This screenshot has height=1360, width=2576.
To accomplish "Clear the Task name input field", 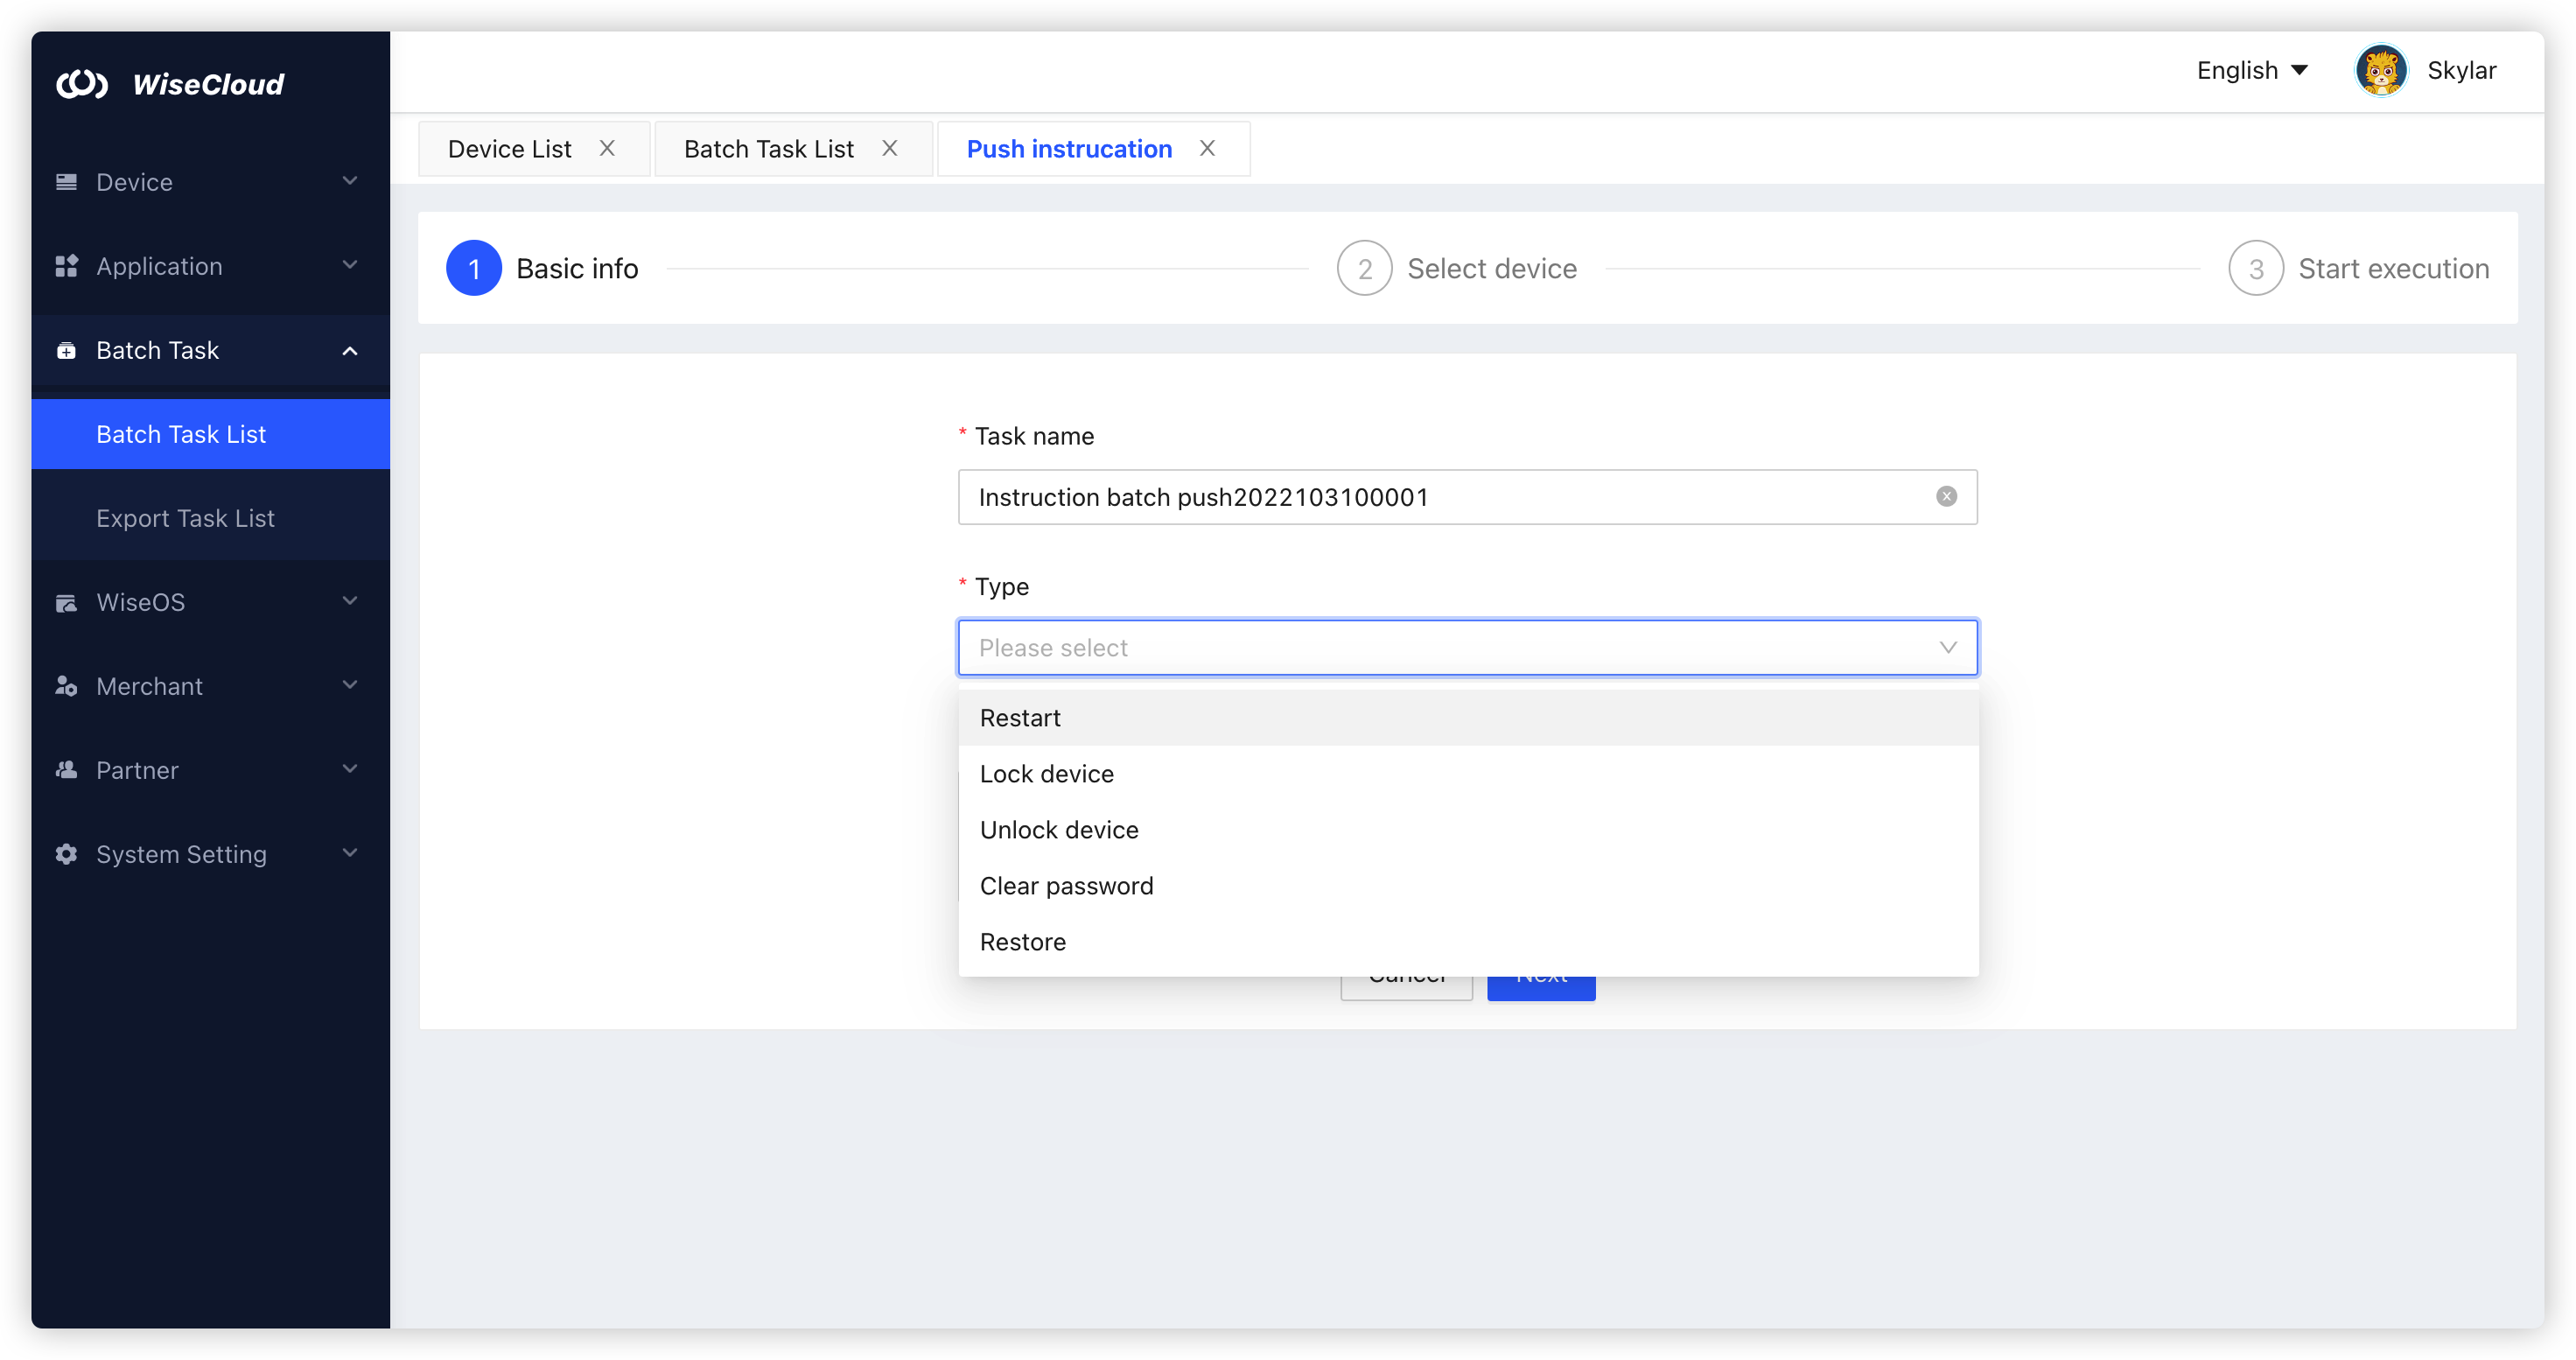I will (1946, 496).
